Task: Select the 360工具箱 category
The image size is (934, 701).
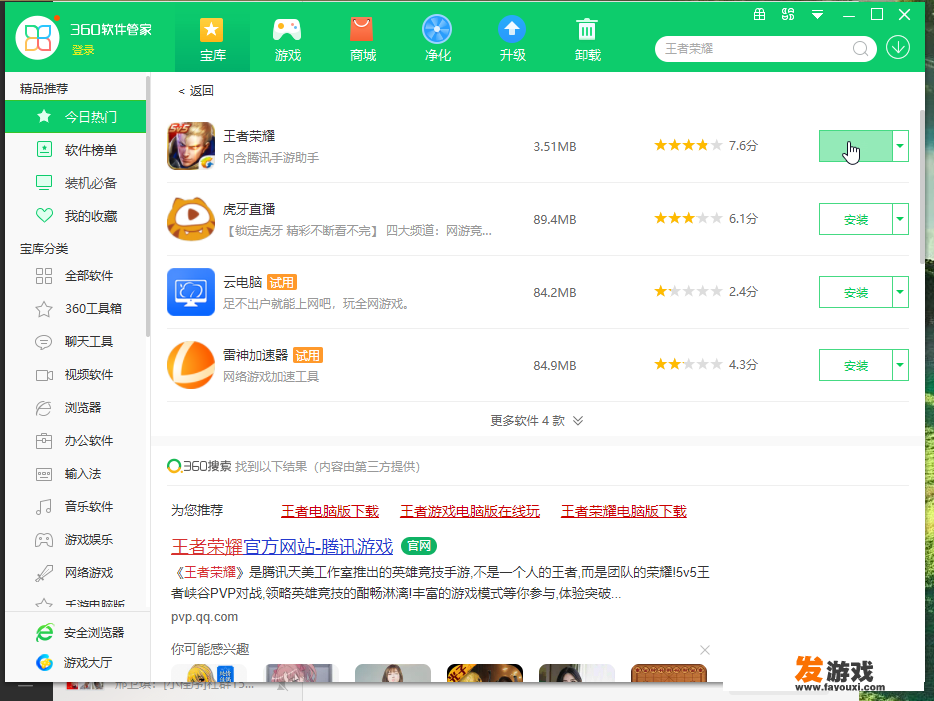Action: [76, 309]
